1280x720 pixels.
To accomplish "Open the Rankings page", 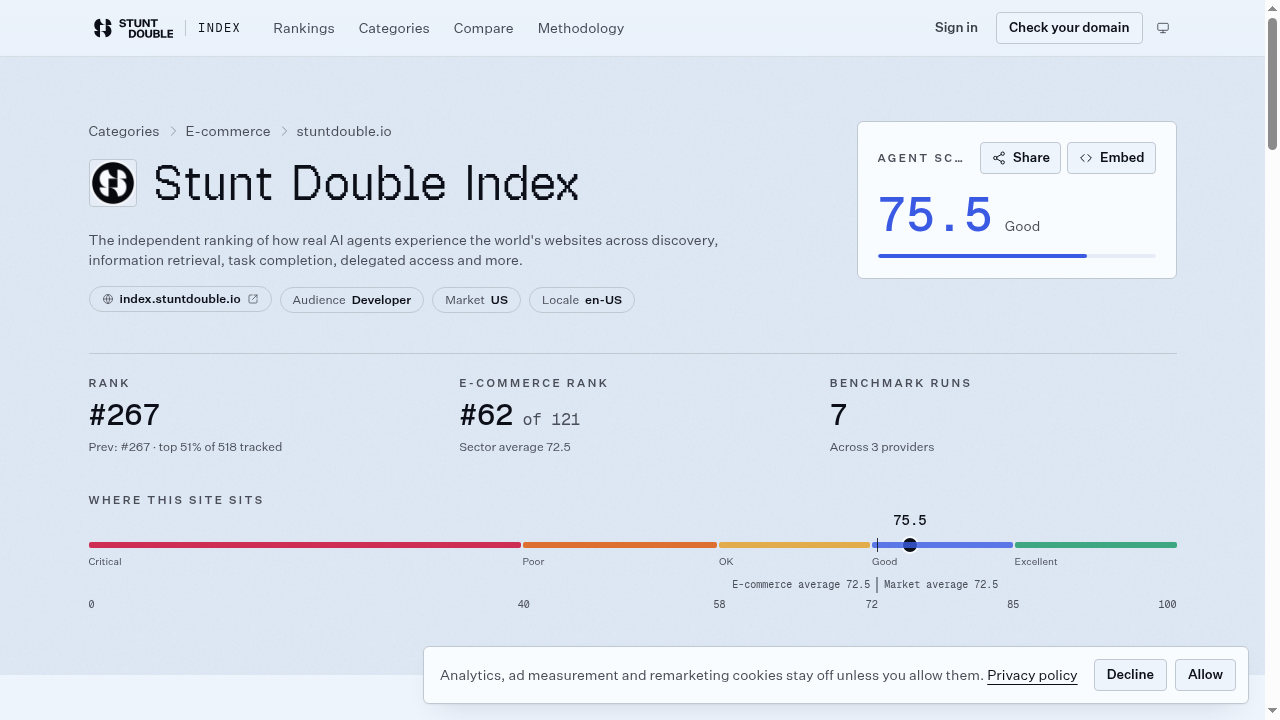I will click(304, 28).
